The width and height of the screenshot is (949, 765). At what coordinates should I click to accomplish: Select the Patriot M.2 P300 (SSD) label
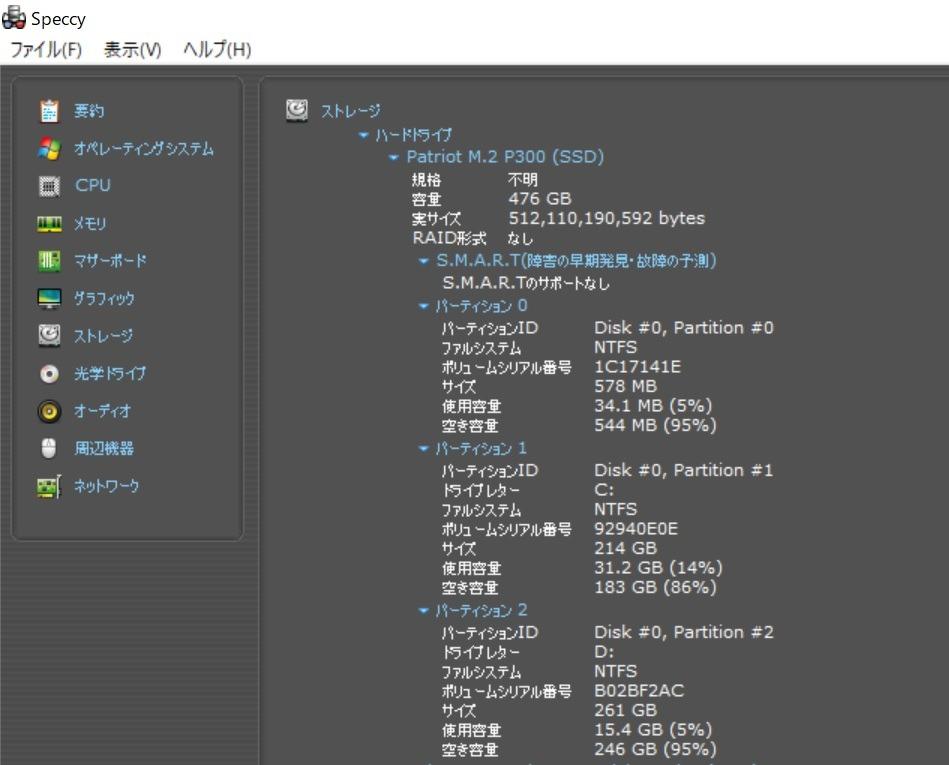[505, 157]
